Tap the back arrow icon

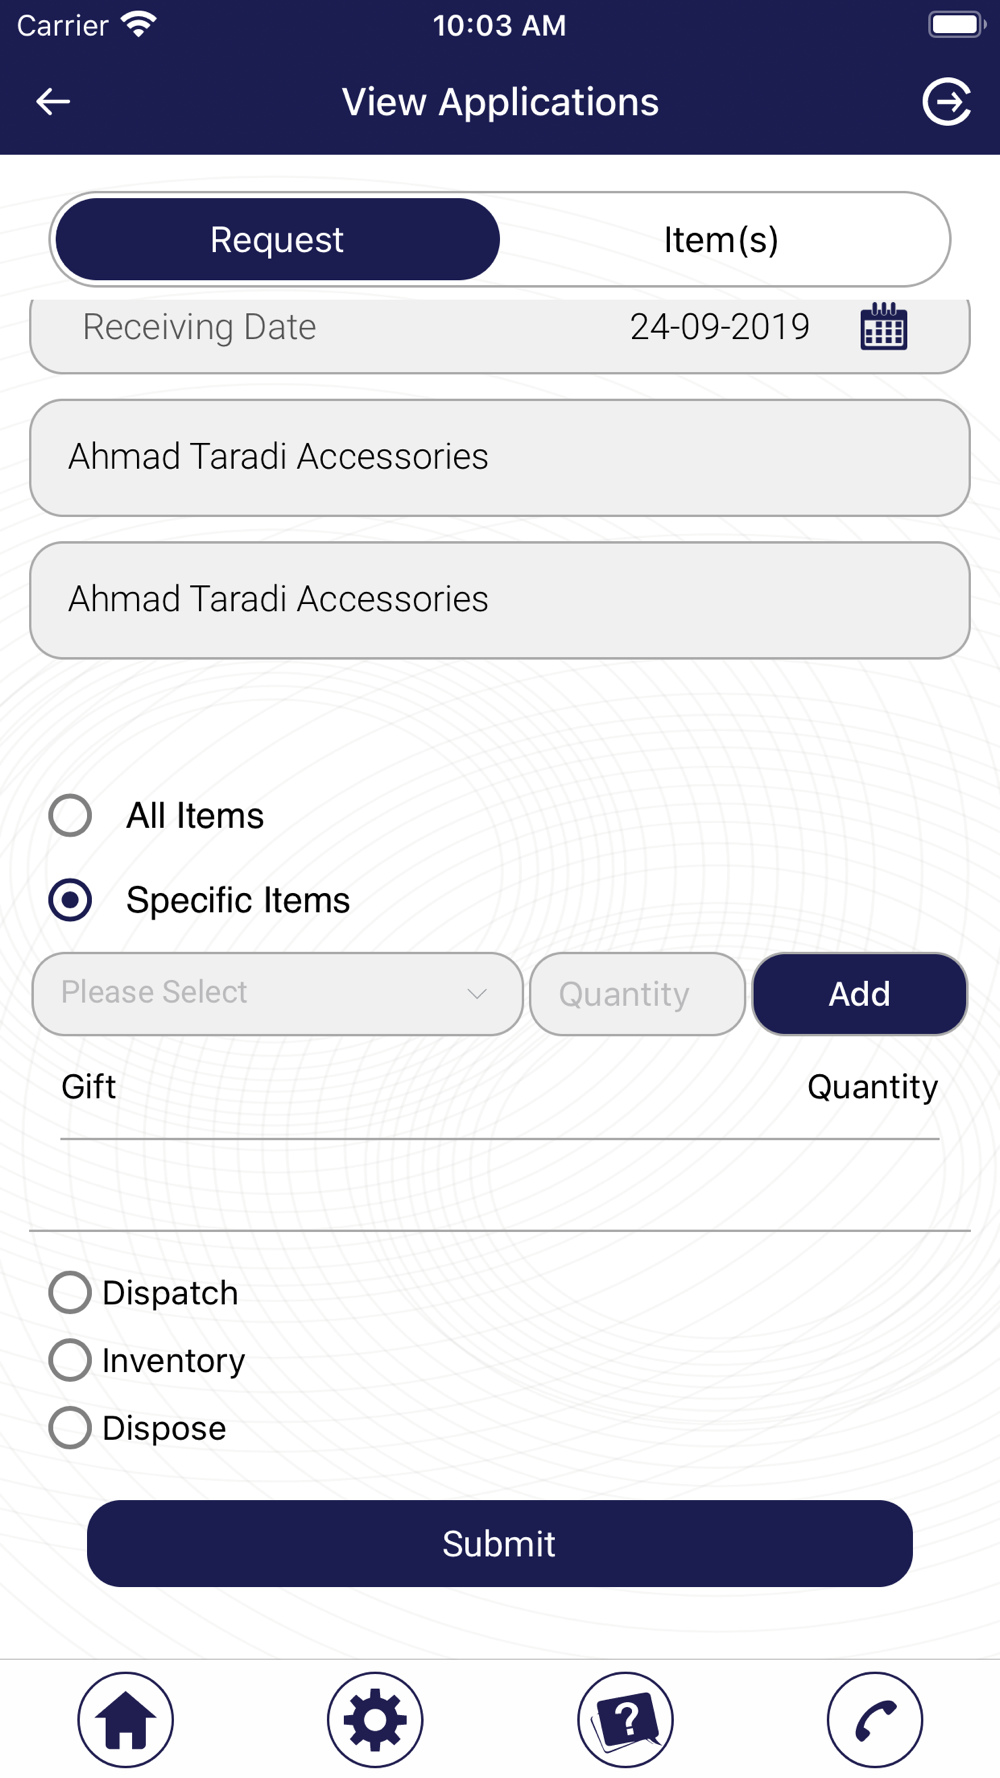coord(53,101)
